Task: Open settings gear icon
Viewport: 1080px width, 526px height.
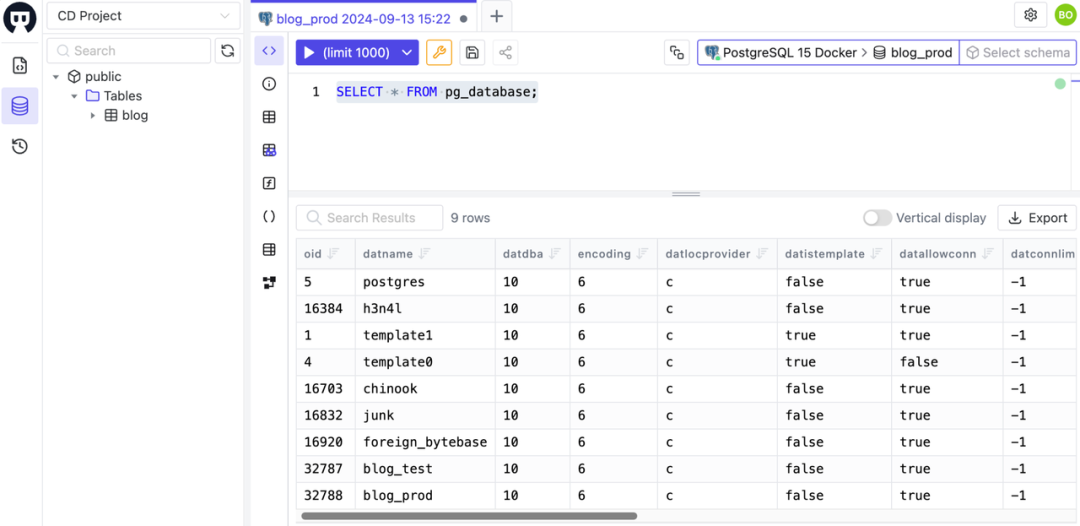Action: tap(1030, 15)
